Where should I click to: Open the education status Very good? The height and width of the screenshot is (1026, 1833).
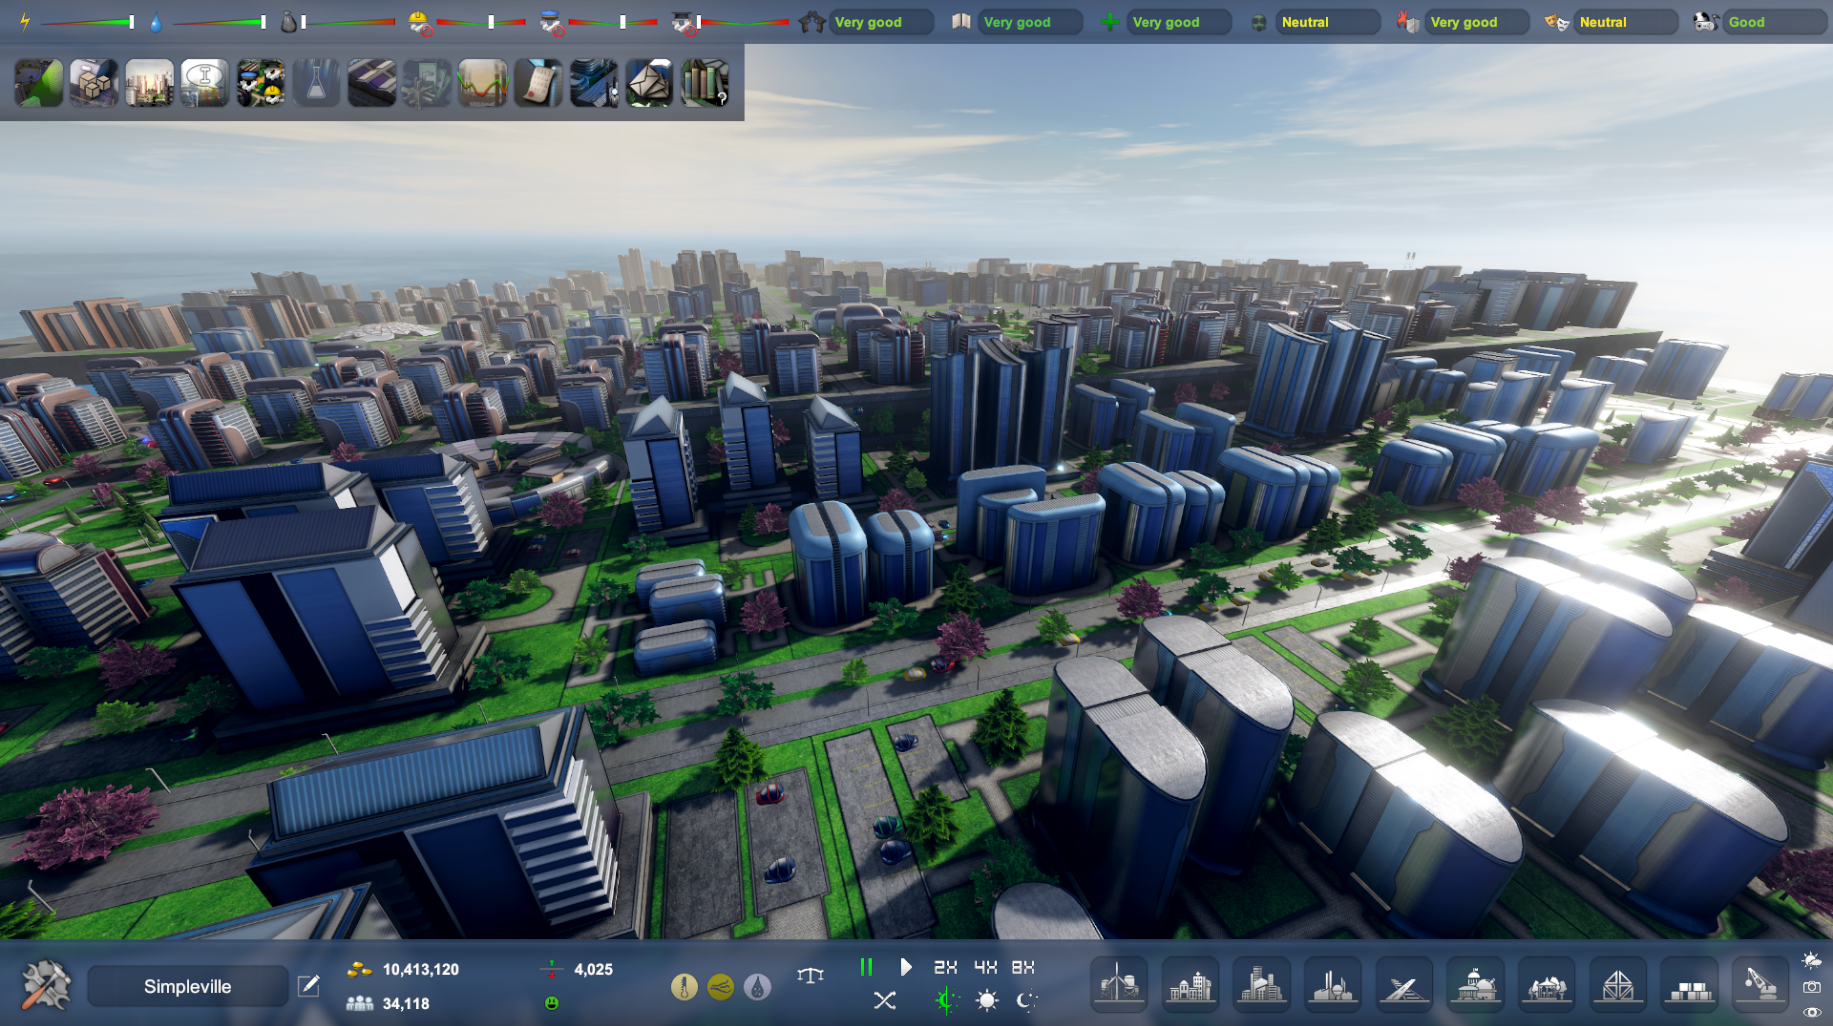pyautogui.click(x=1030, y=22)
